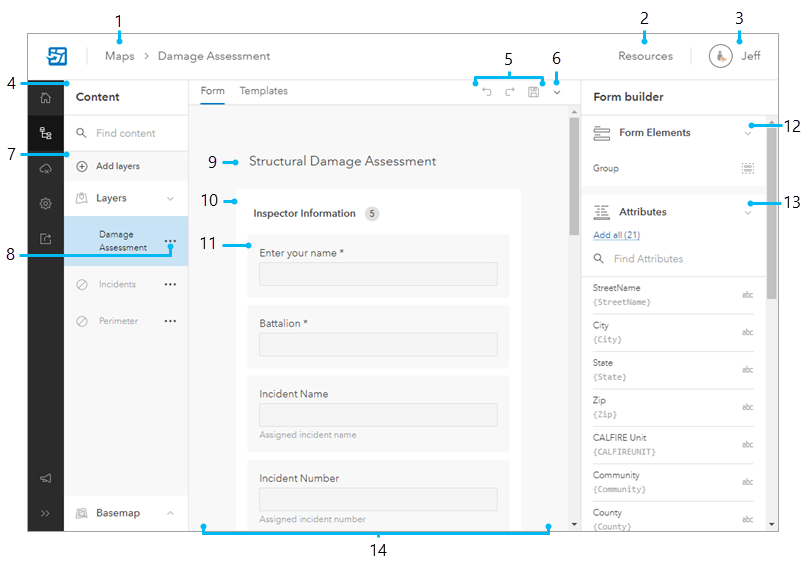Click the Add layers button
The height and width of the screenshot is (569, 810).
[117, 166]
